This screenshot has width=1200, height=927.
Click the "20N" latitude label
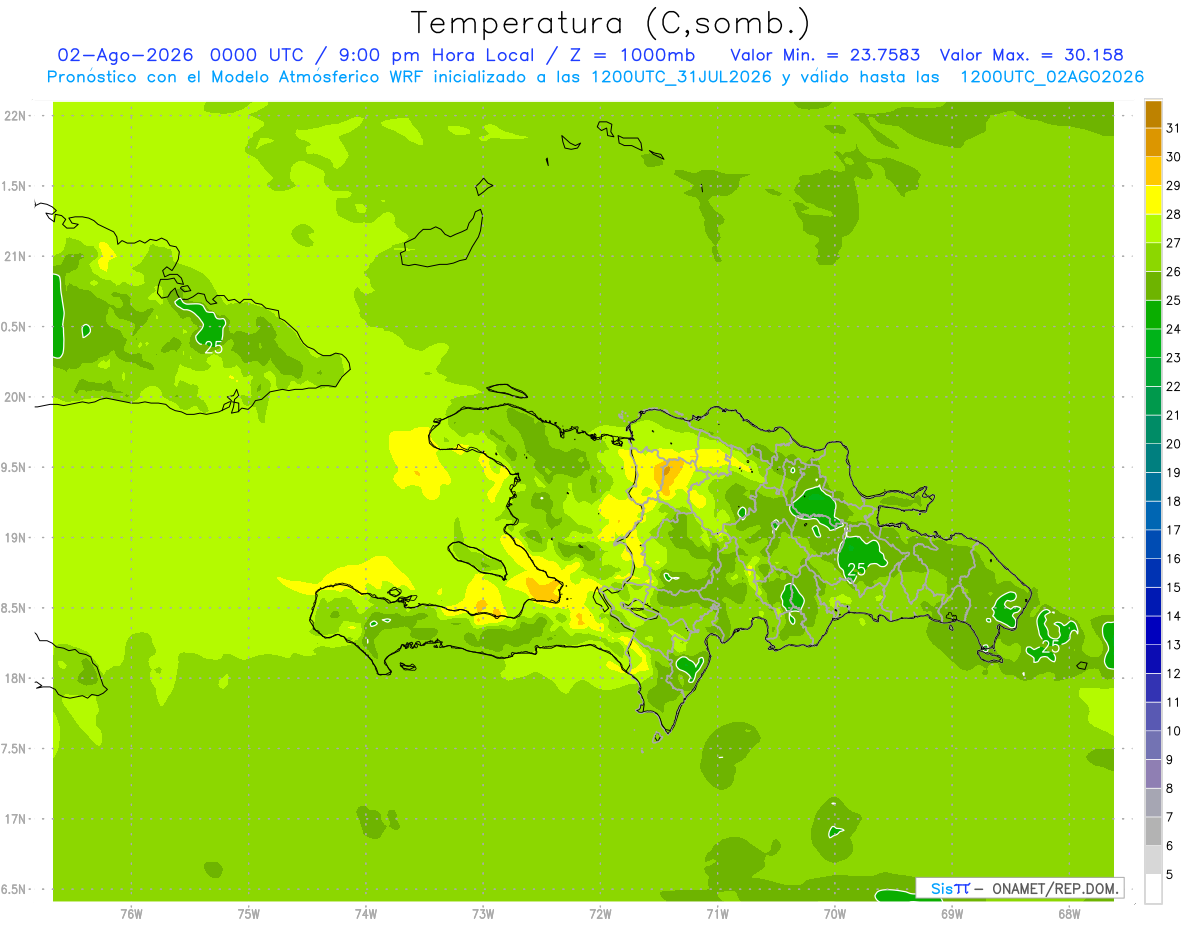click(15, 397)
